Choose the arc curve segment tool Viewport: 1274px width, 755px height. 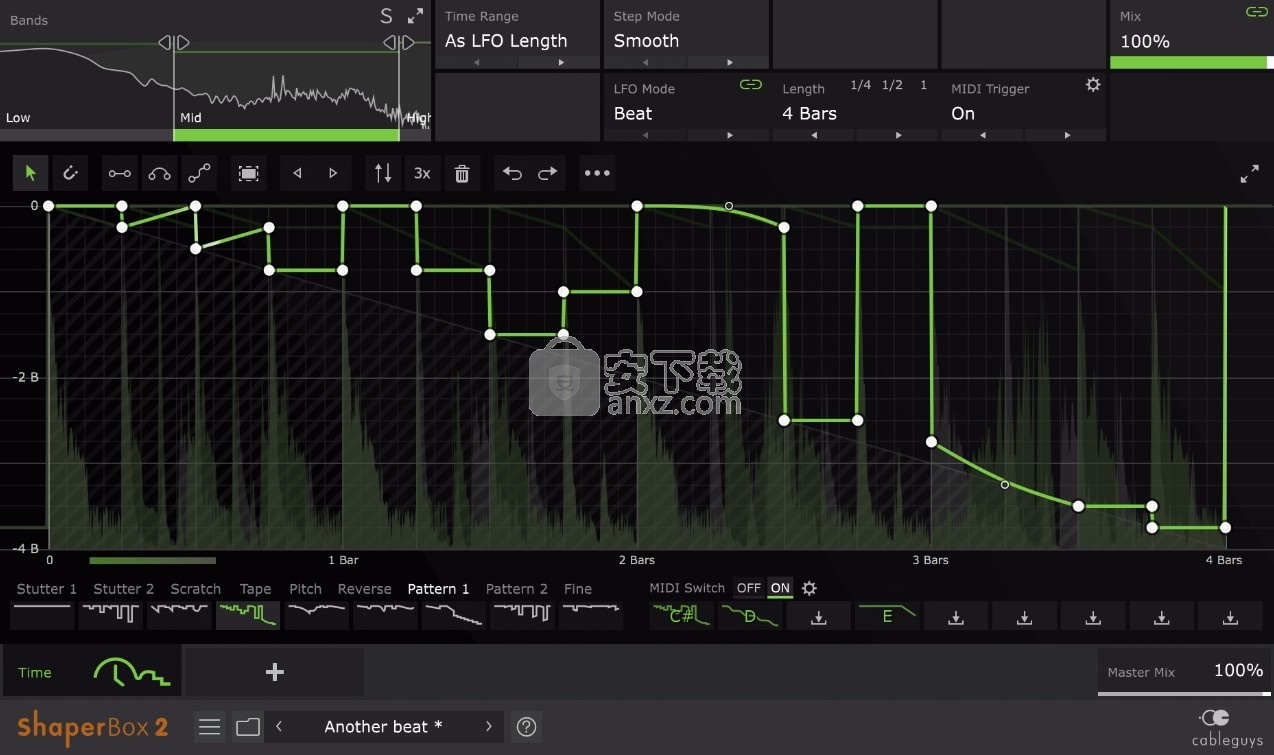159,173
